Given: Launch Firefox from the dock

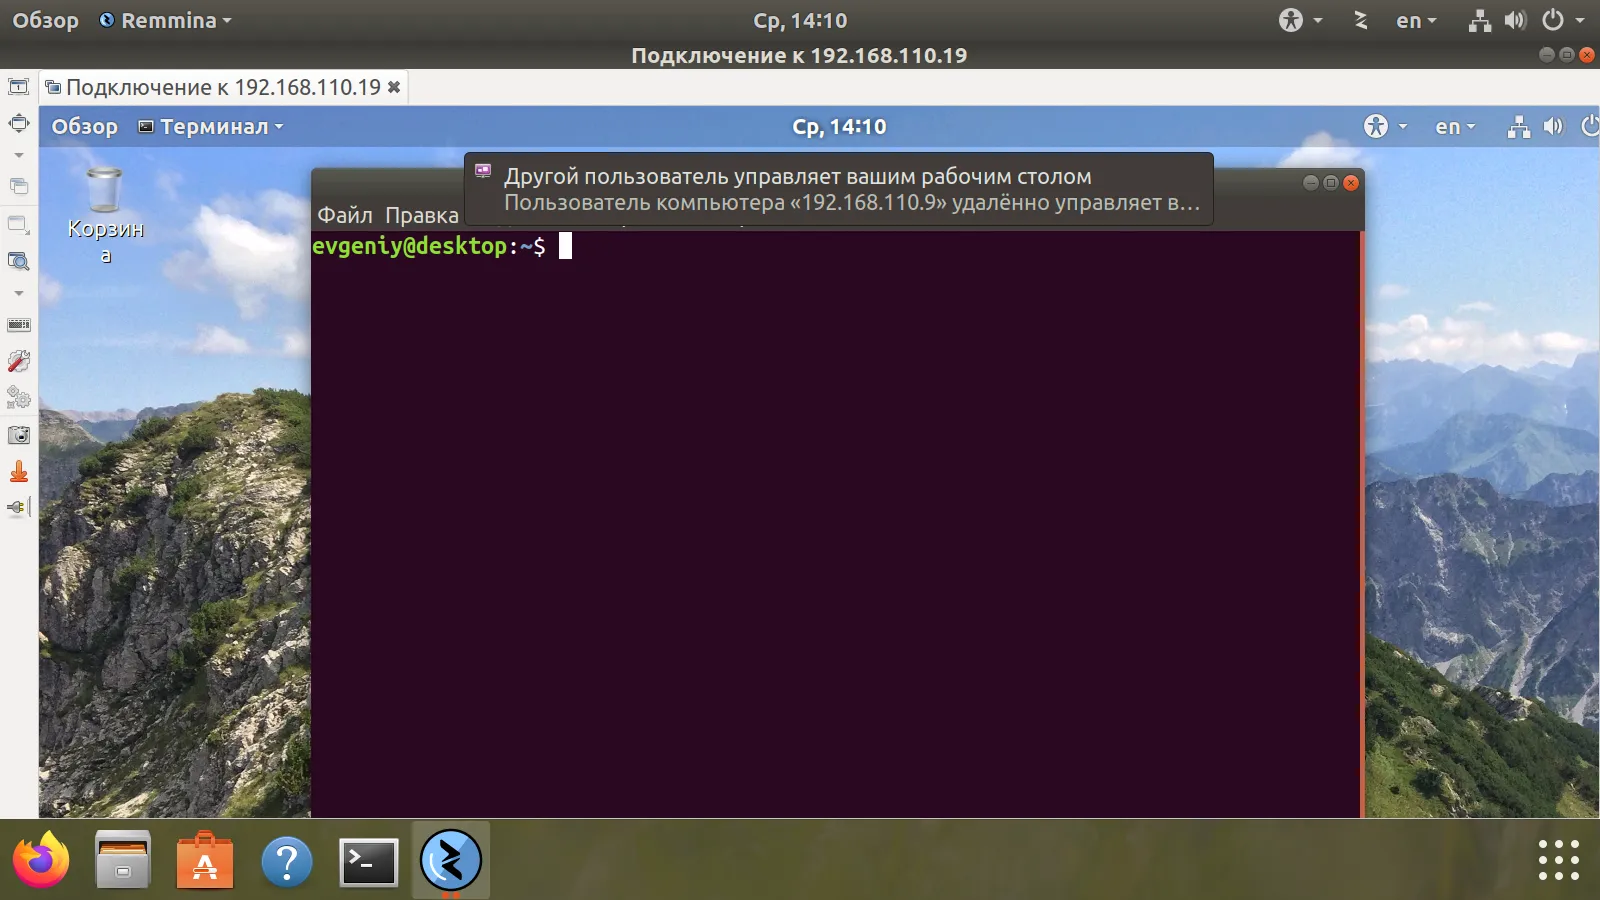Looking at the screenshot, I should pos(41,860).
